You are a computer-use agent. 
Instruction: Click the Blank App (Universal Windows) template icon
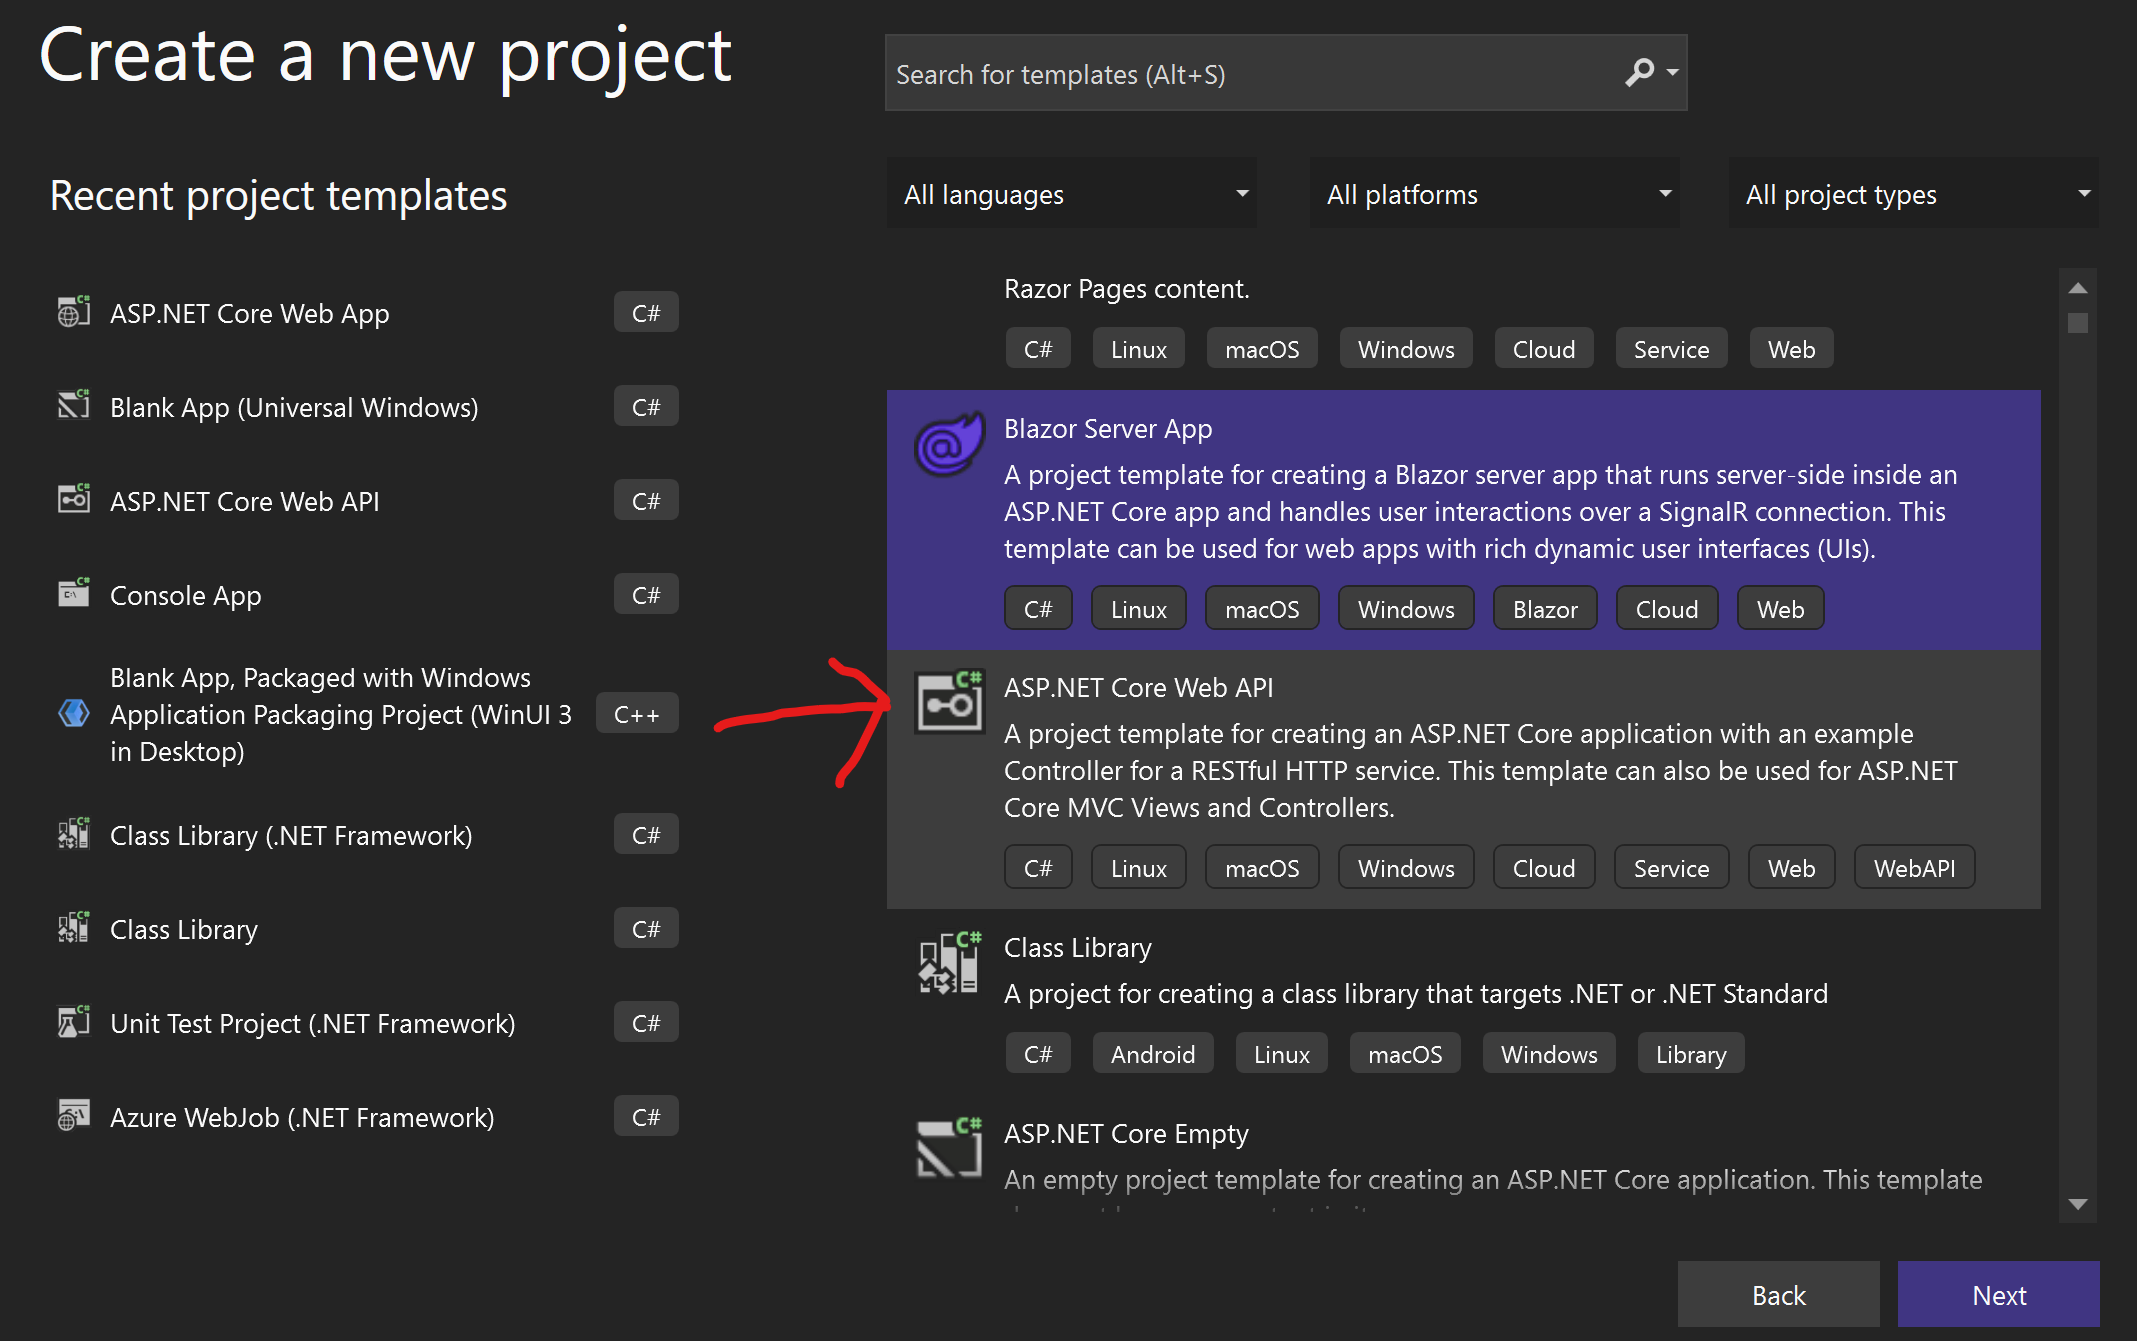tap(74, 406)
